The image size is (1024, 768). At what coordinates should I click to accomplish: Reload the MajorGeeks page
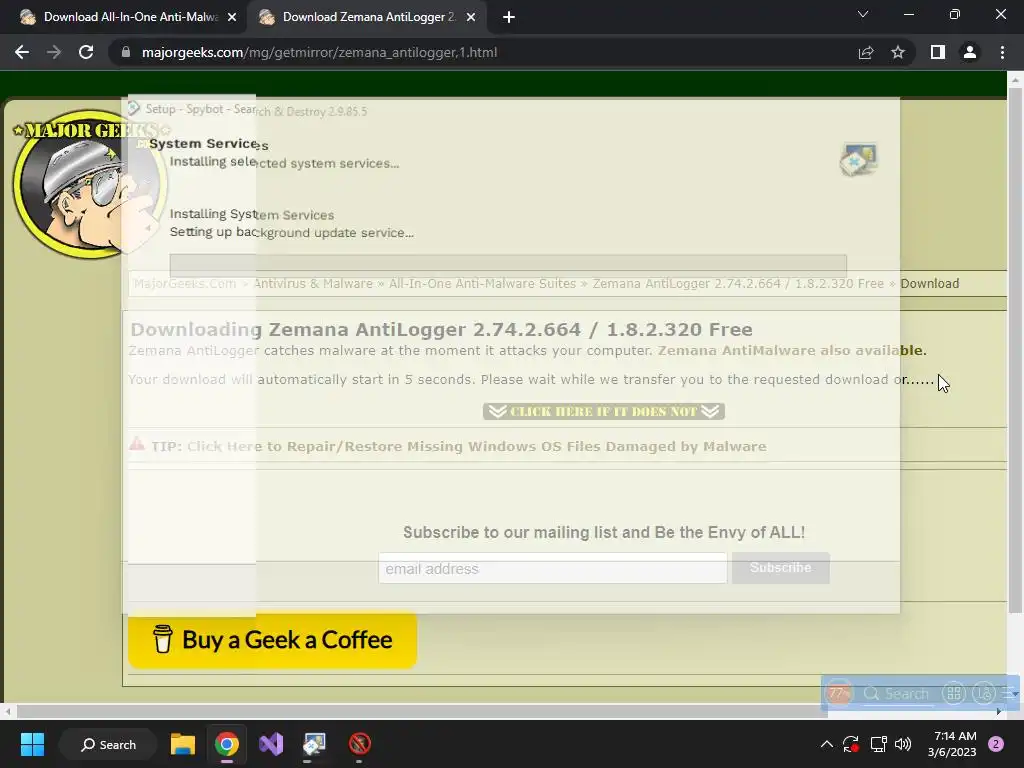[x=86, y=52]
